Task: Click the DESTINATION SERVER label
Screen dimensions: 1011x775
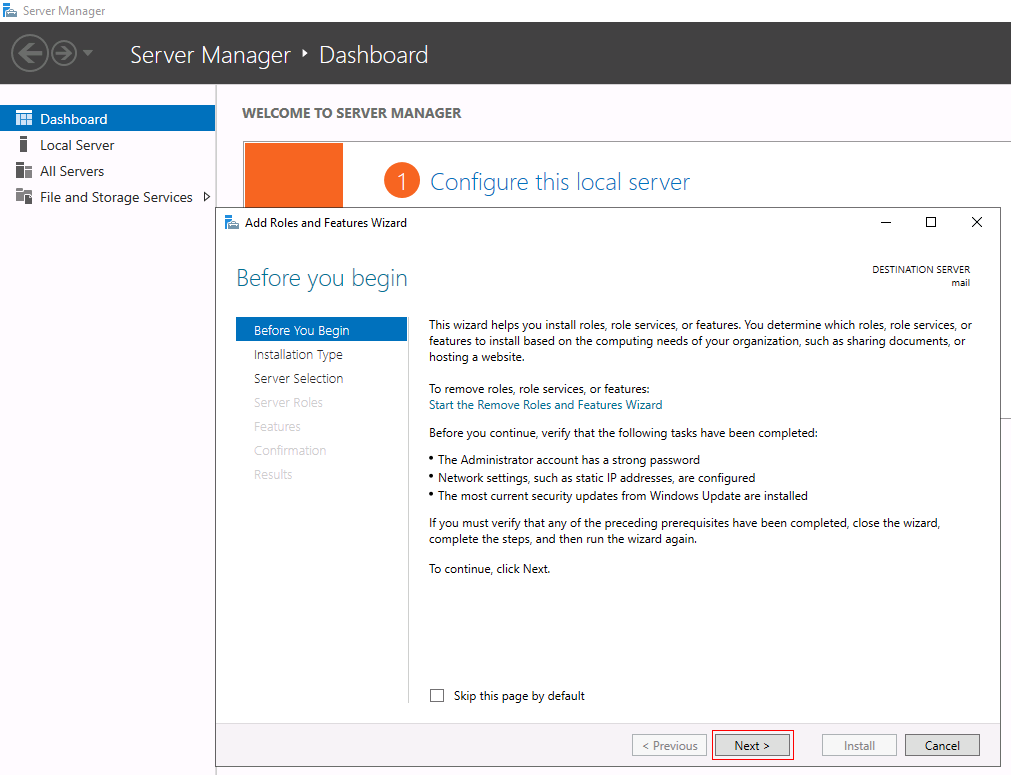Action: click(921, 270)
